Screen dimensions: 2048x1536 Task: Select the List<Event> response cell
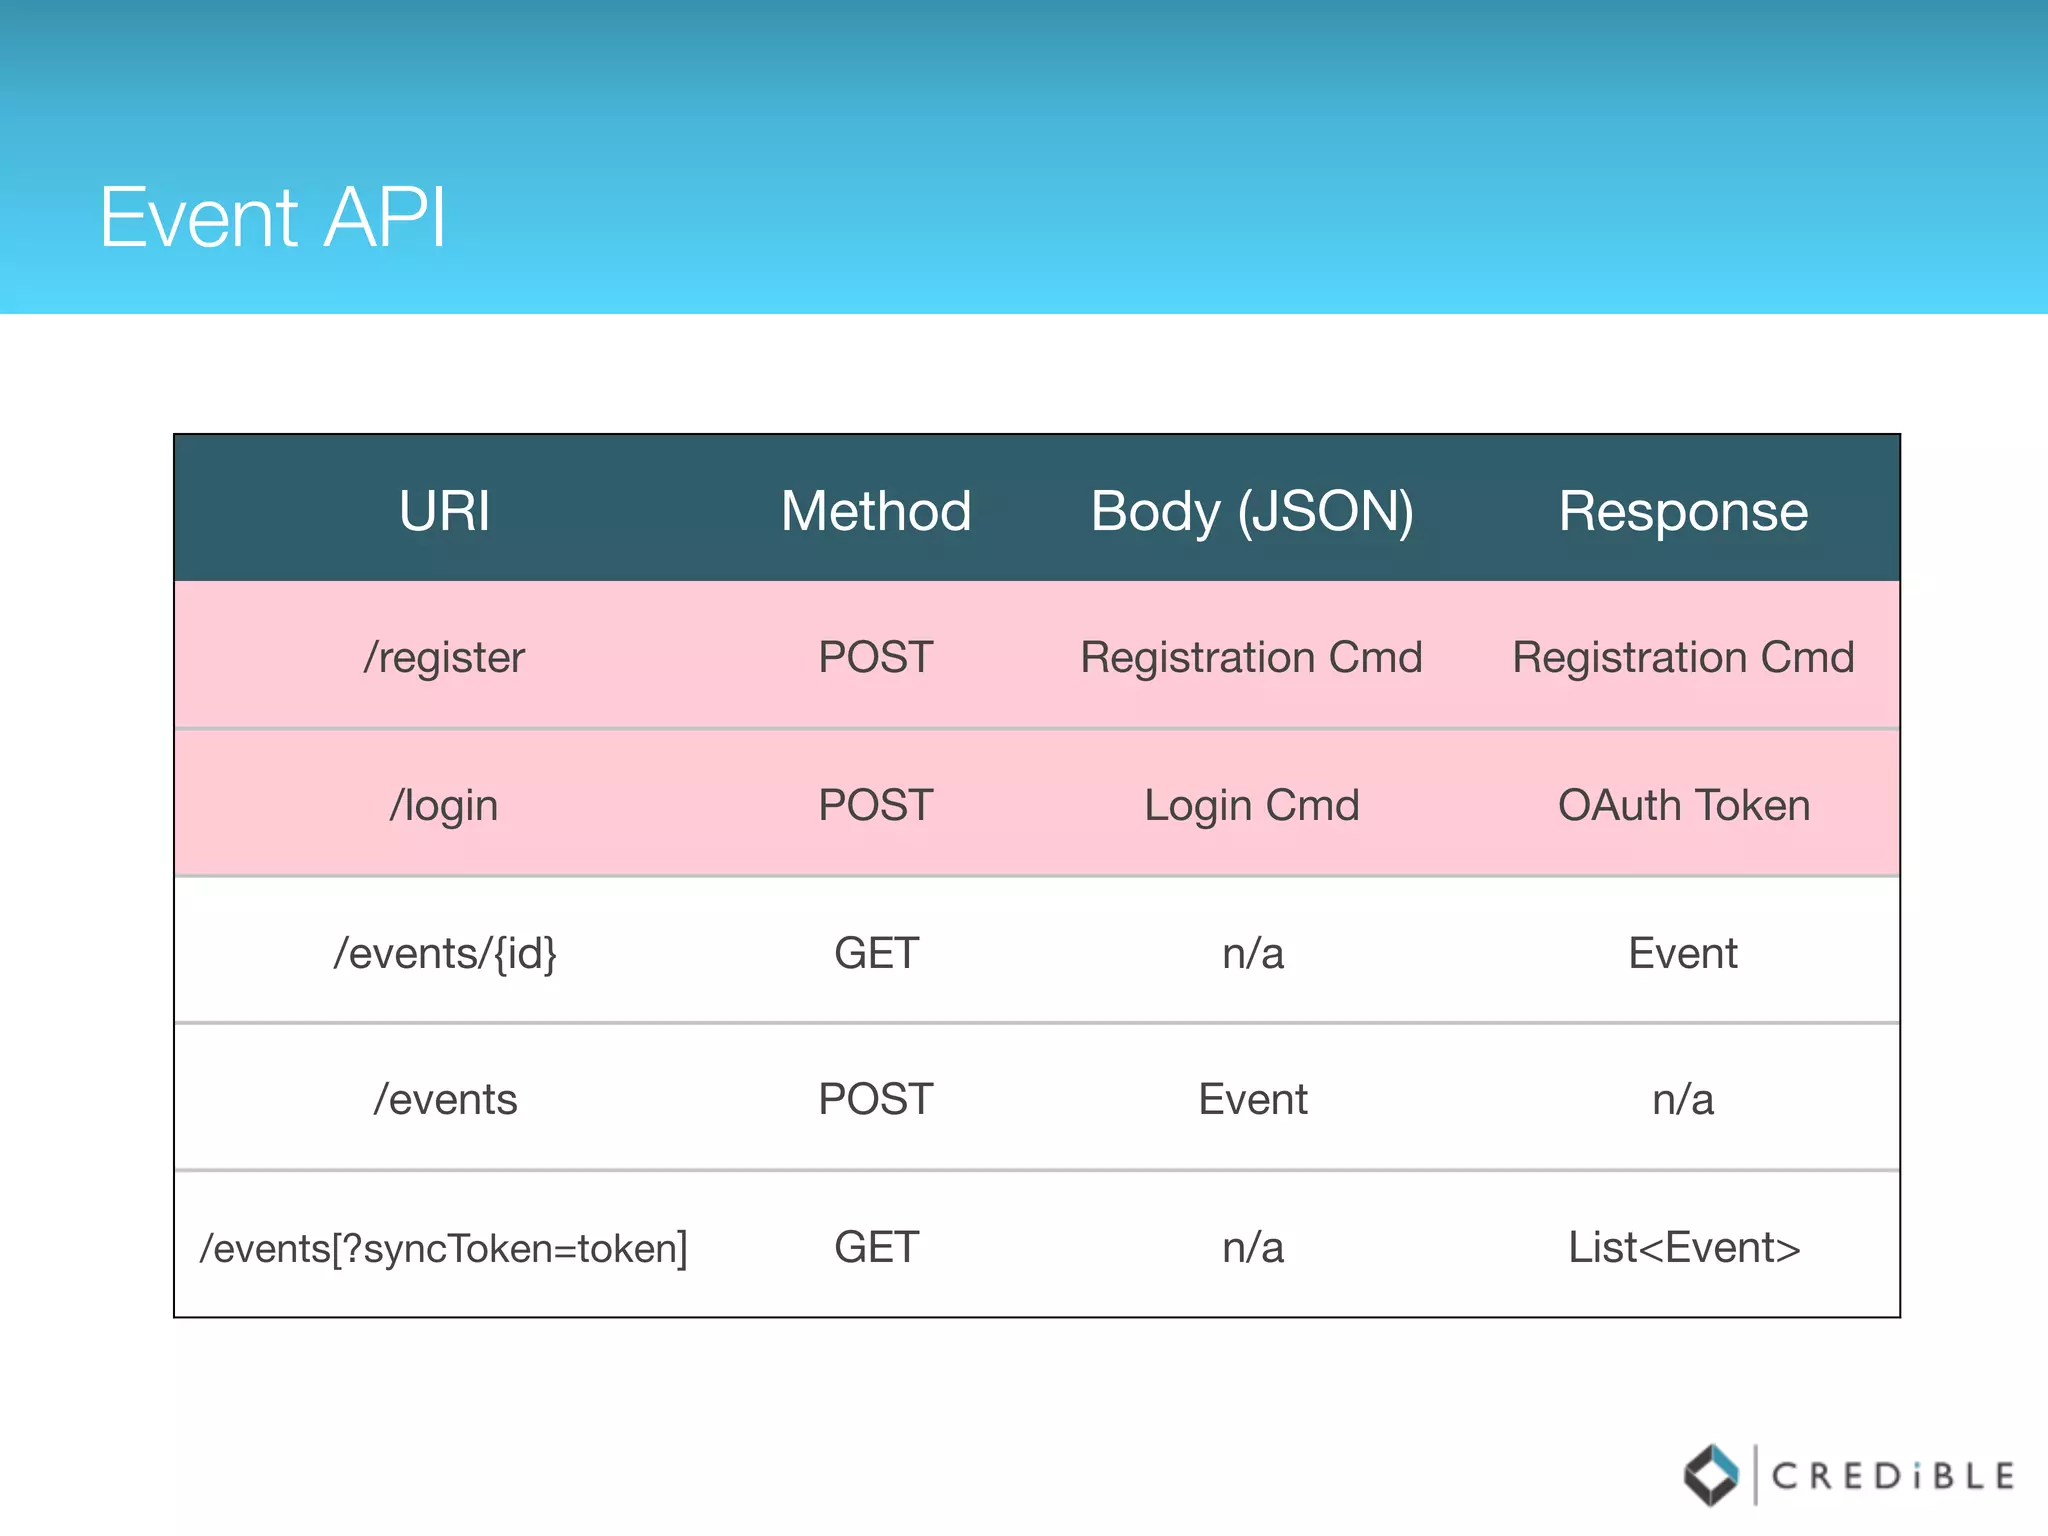(x=1684, y=1247)
